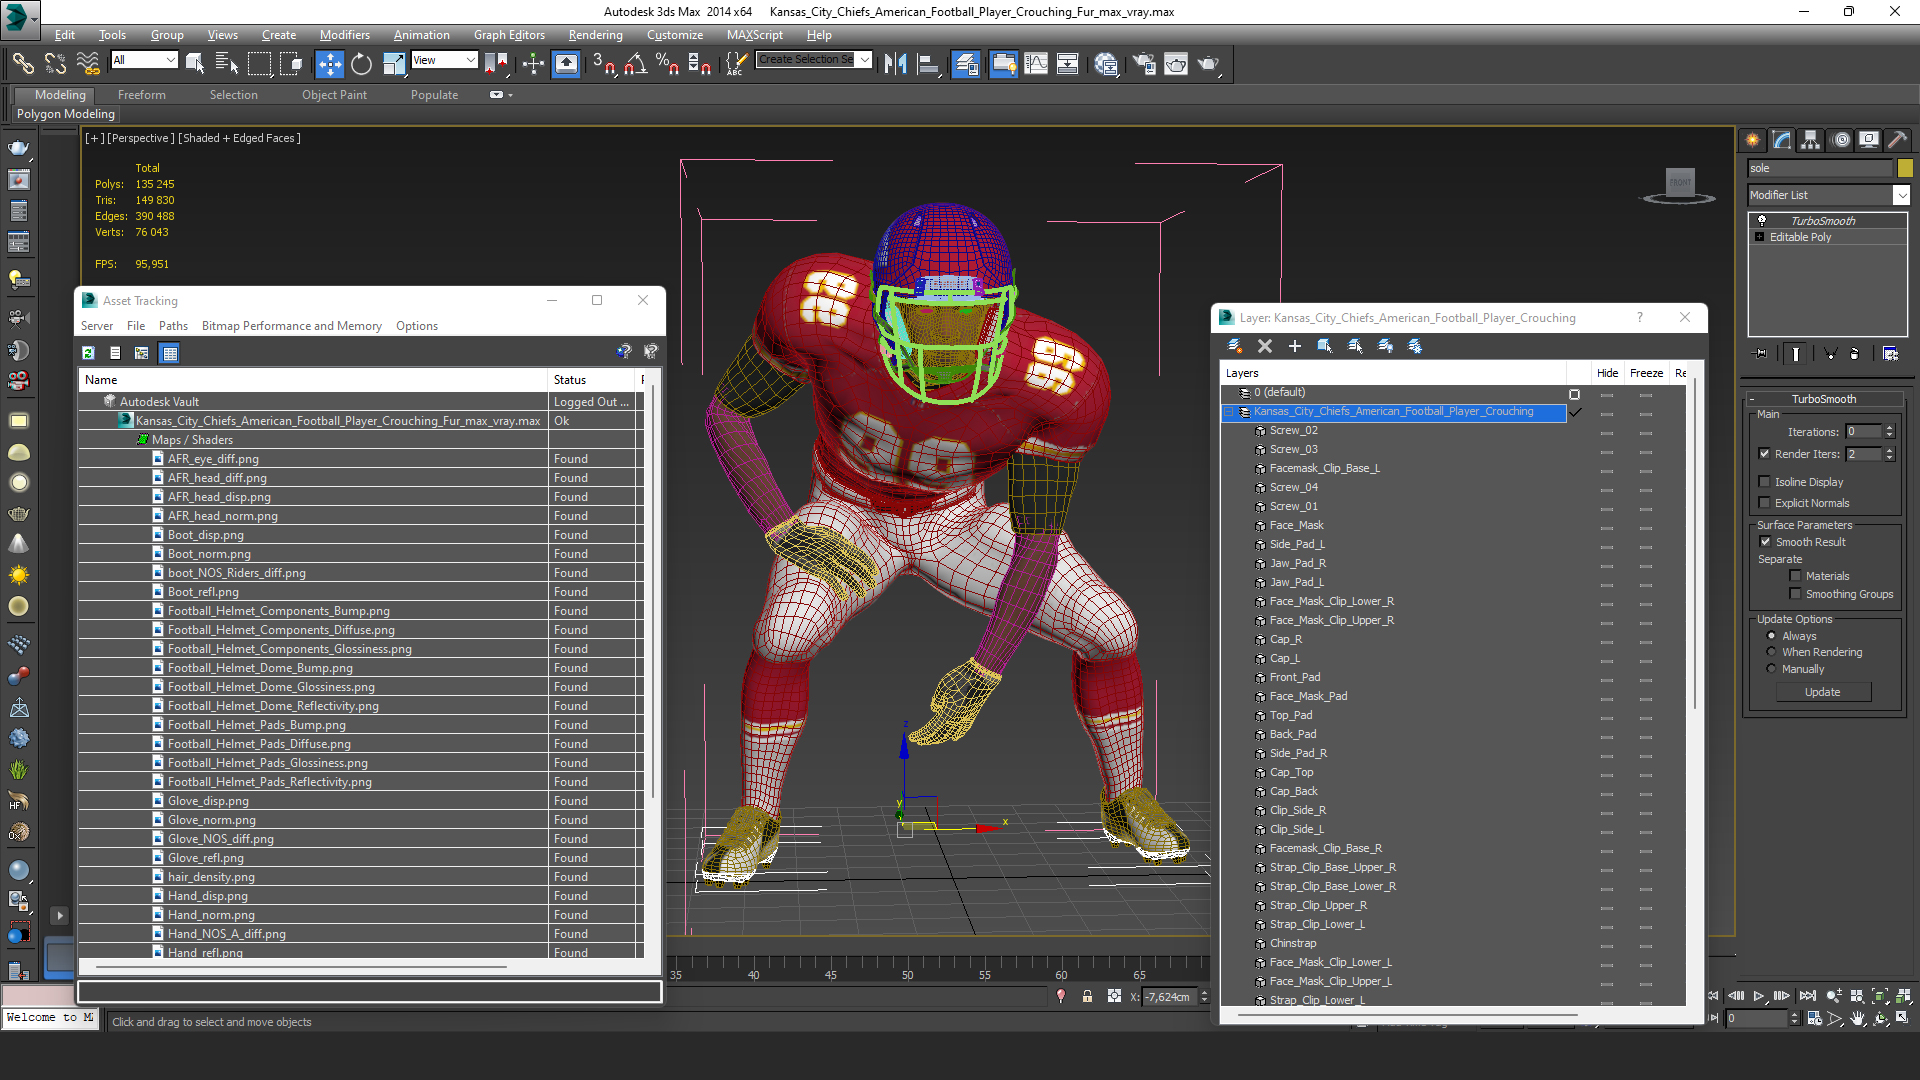Viewport: 1920px width, 1080px height.
Task: Click the object name field 'sole'
Action: [x=1820, y=168]
